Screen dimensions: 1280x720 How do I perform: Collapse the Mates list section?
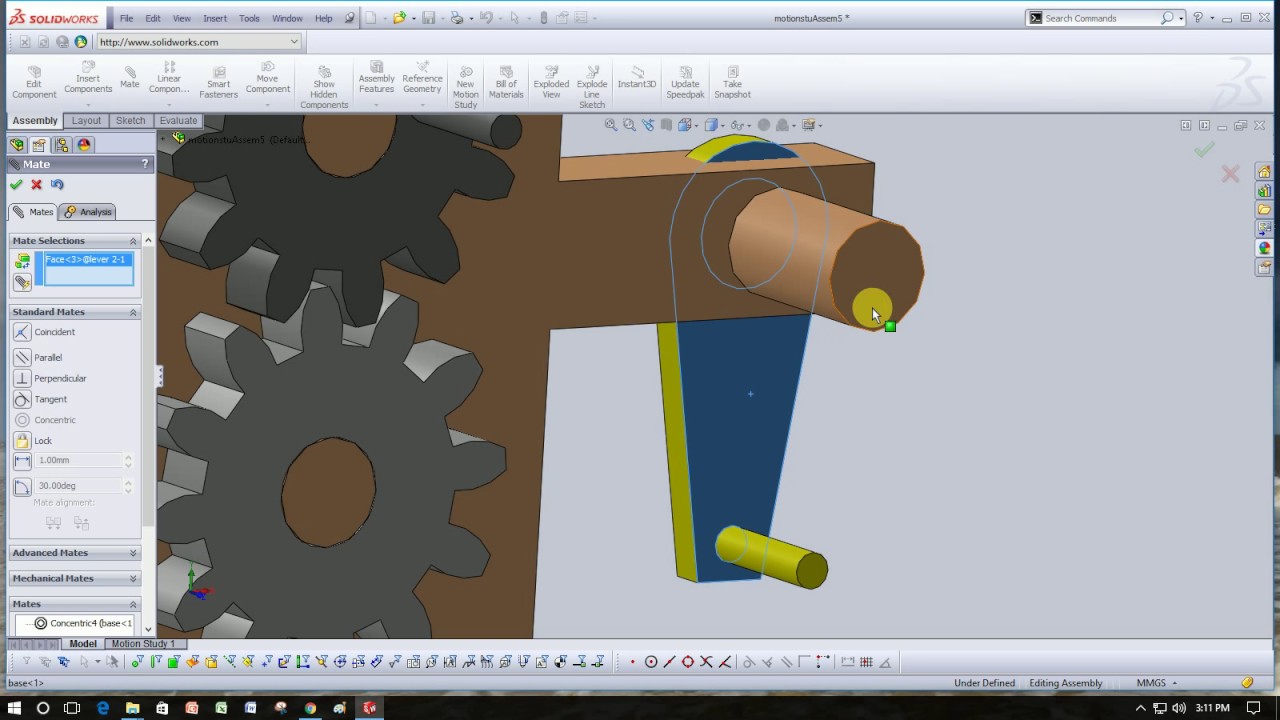(x=133, y=605)
